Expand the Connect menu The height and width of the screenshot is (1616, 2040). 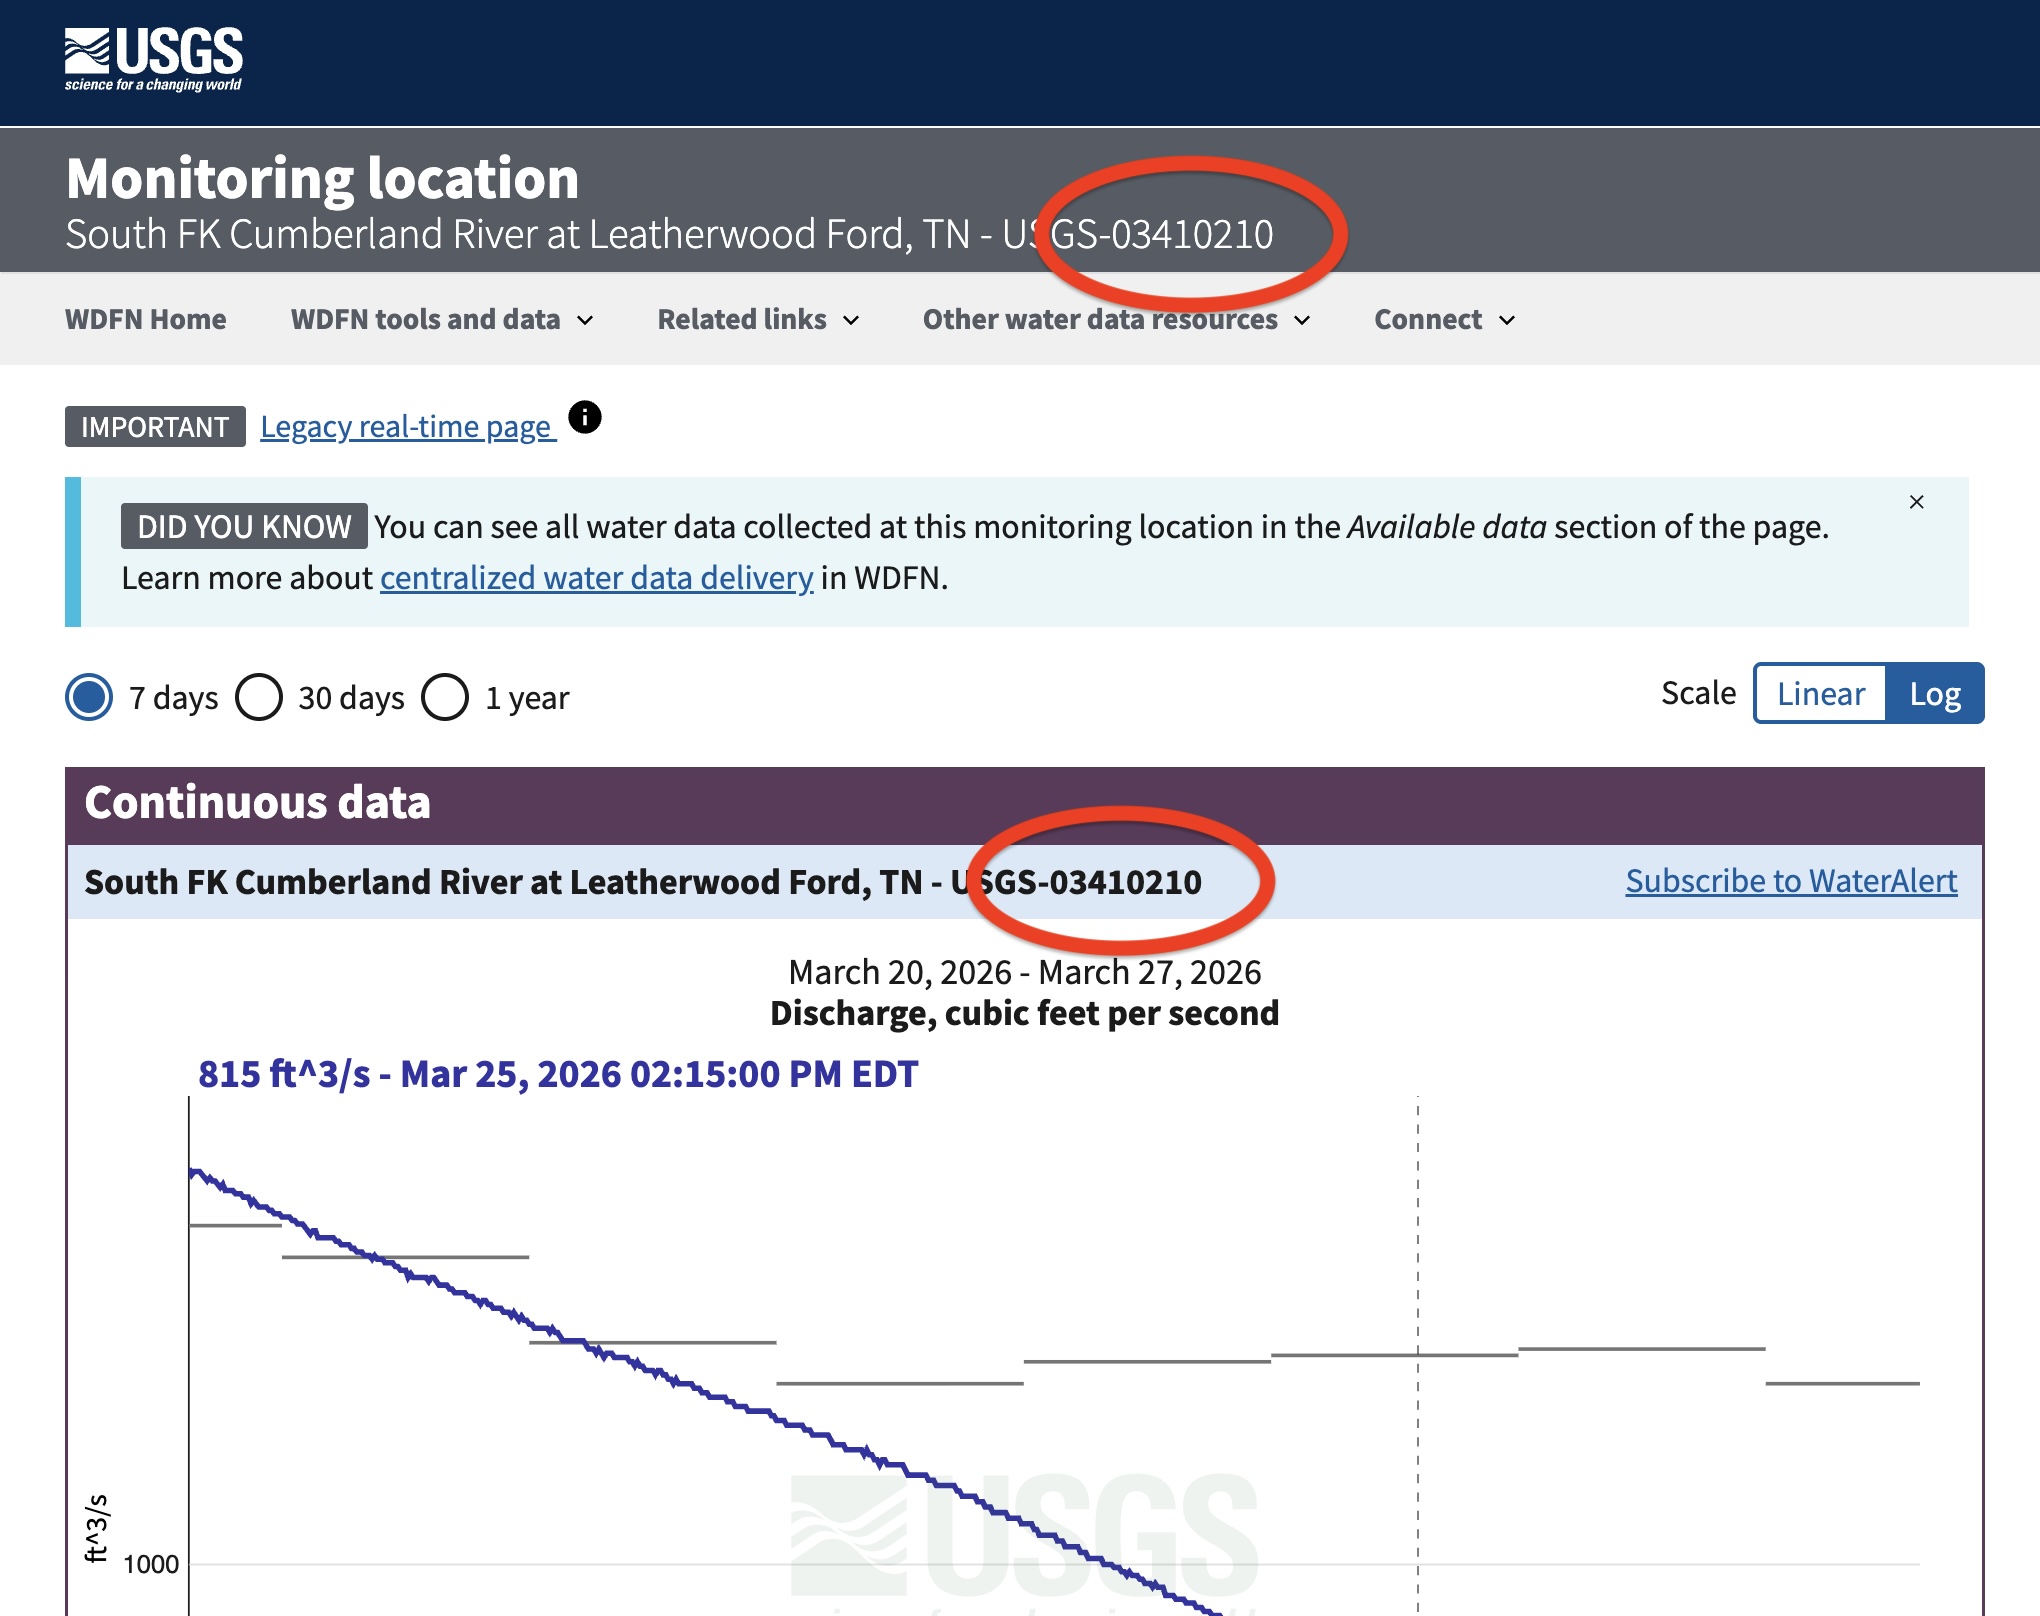(x=1444, y=319)
